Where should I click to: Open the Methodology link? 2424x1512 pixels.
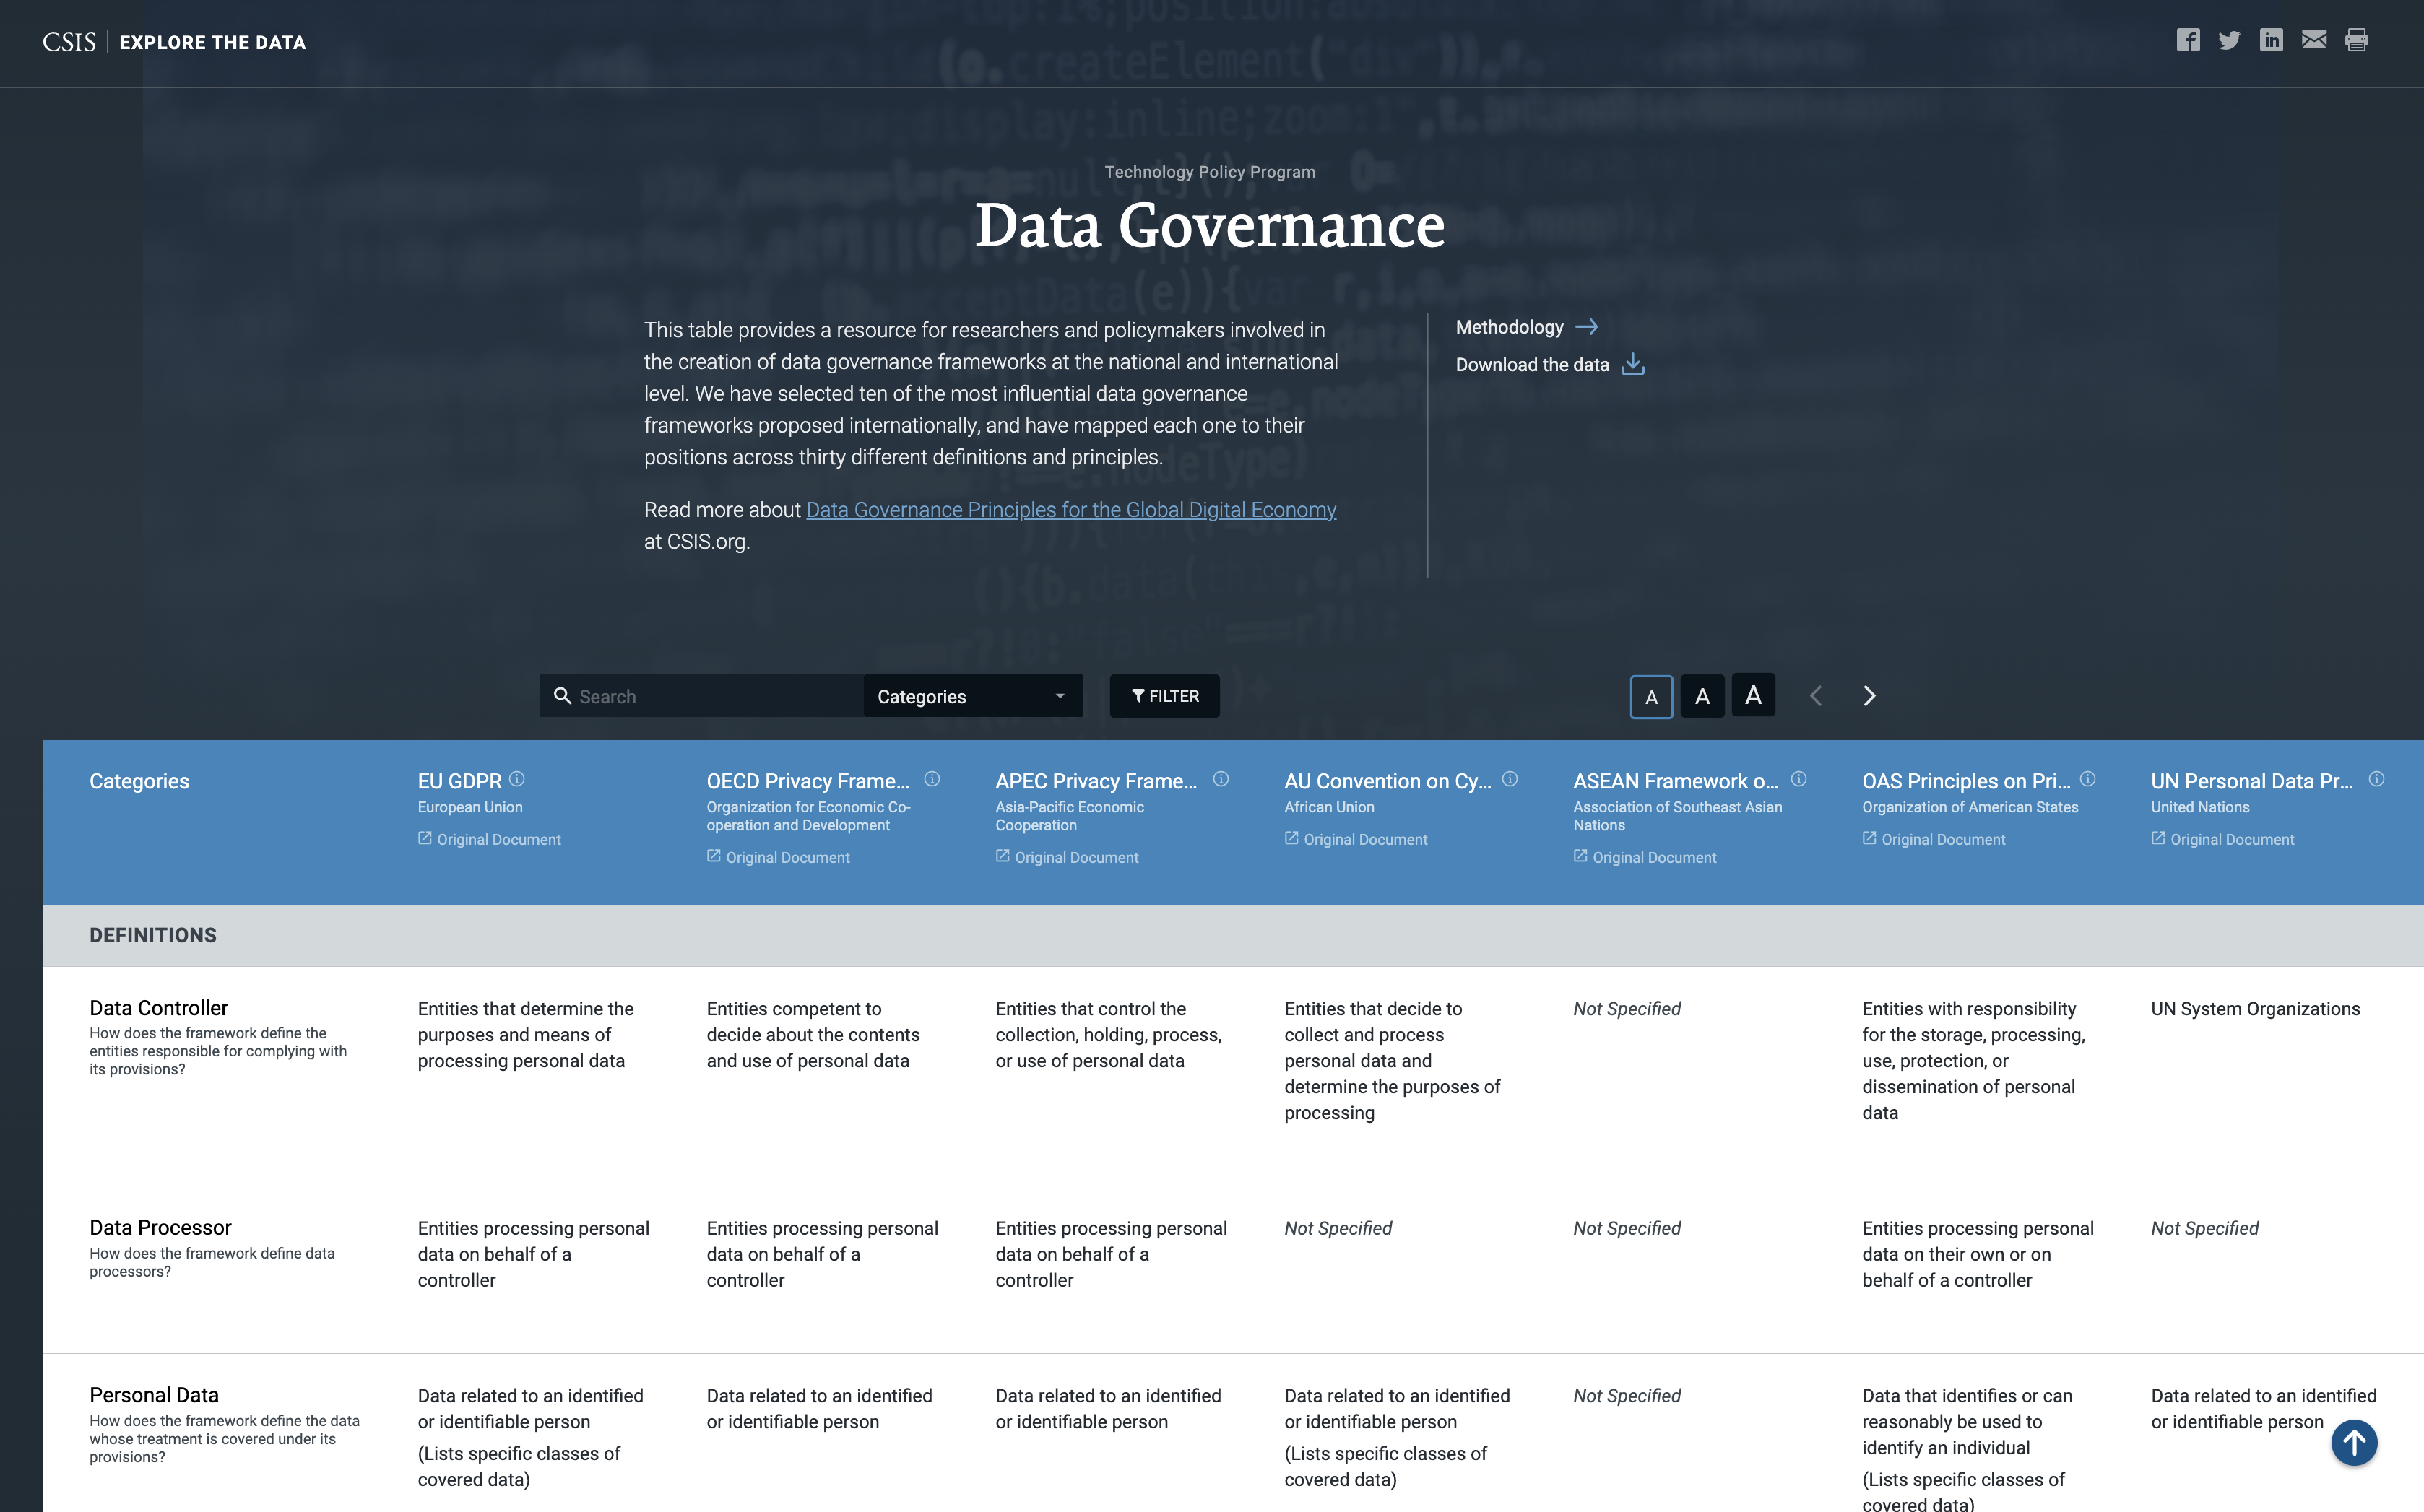tap(1511, 327)
